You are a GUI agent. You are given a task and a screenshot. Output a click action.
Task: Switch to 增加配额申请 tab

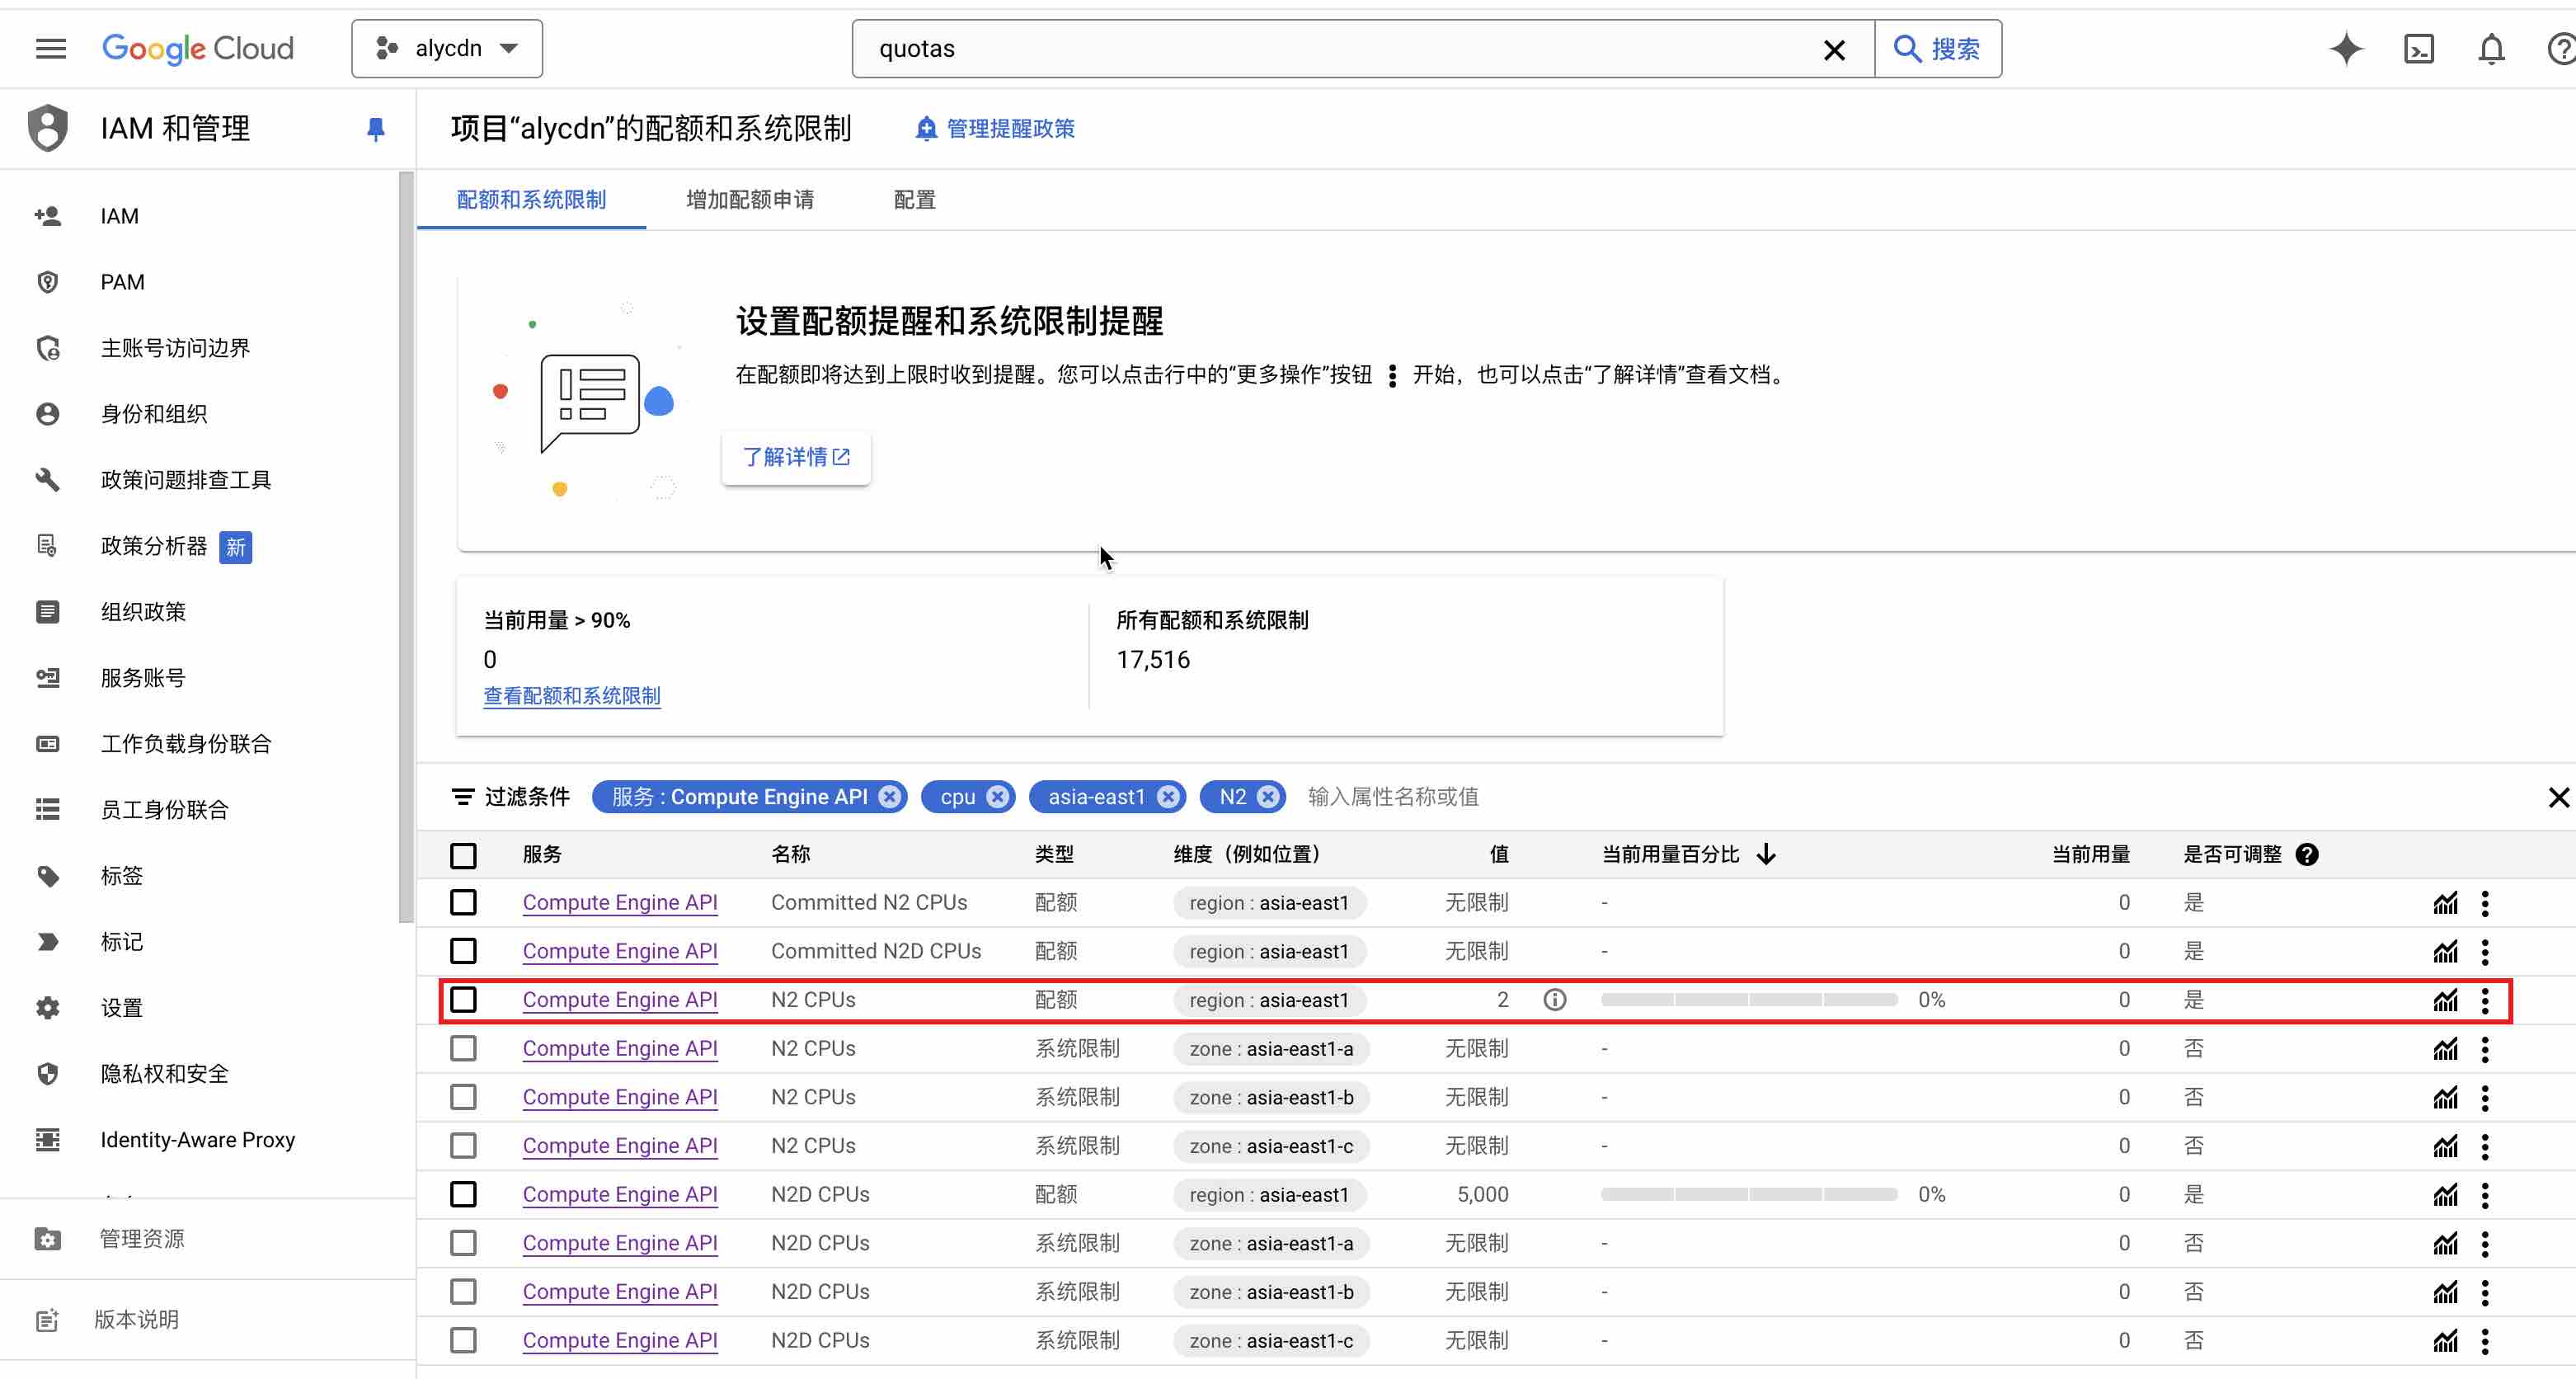750,200
